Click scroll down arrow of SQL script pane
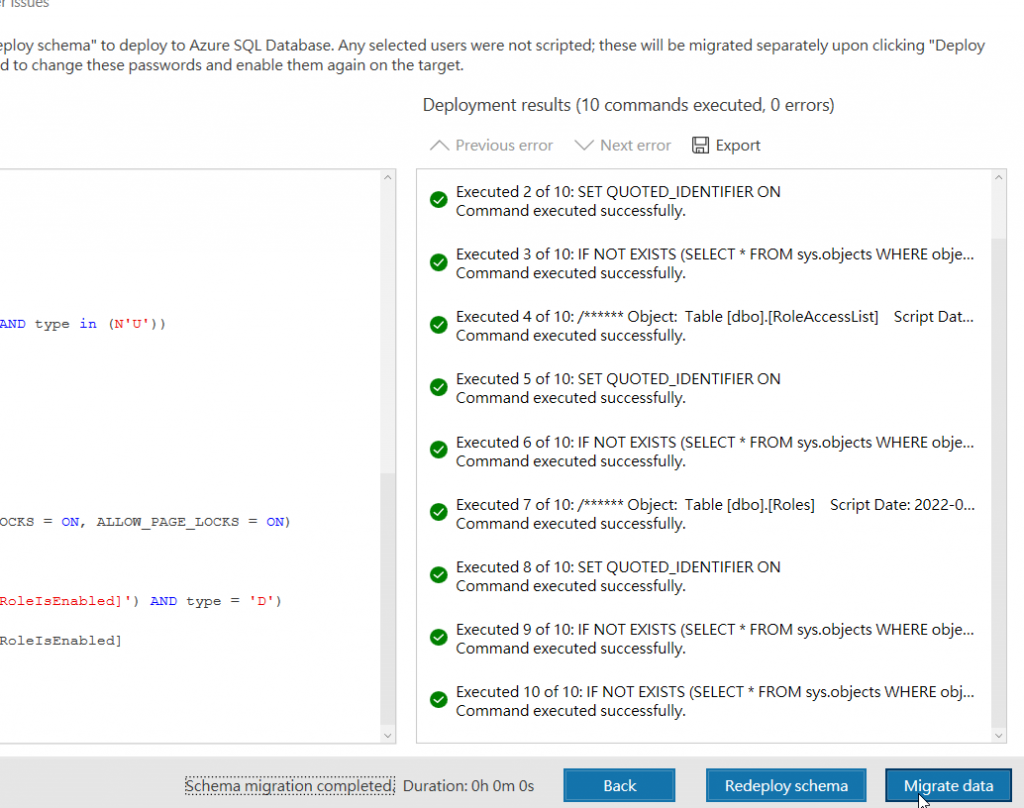Screen dimensions: 1024x808 387,735
